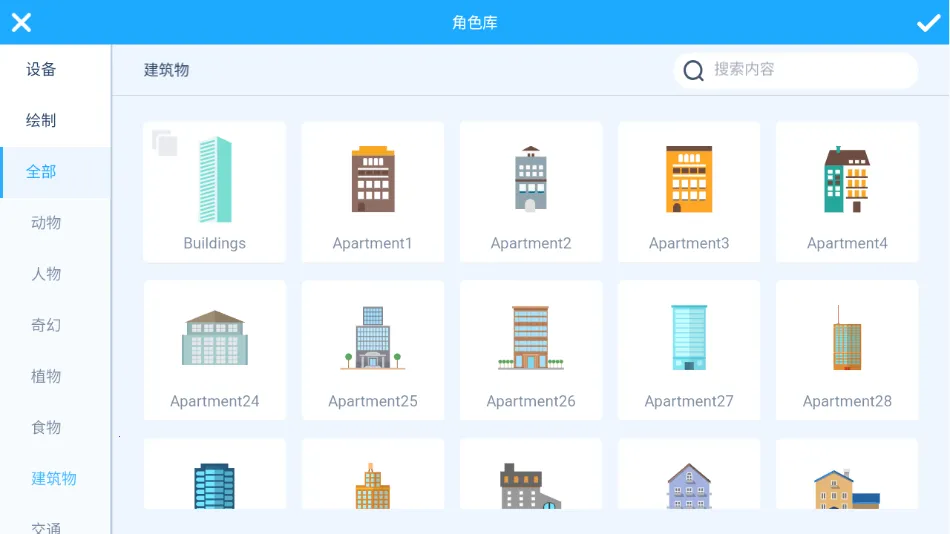The width and height of the screenshot is (950, 534).
Task: Click the white checkmark confirm icon
Action: coord(928,23)
